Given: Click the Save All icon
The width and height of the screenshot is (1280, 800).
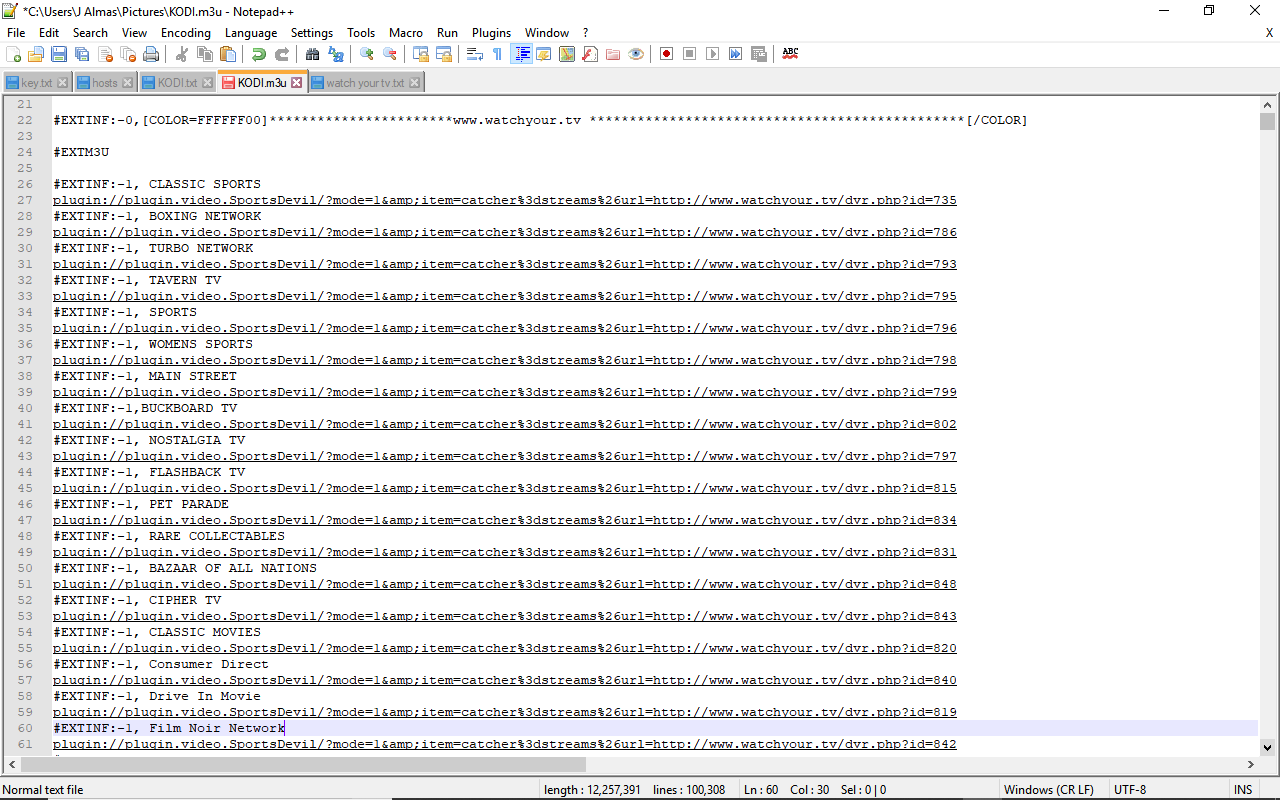Looking at the screenshot, I should [x=82, y=54].
